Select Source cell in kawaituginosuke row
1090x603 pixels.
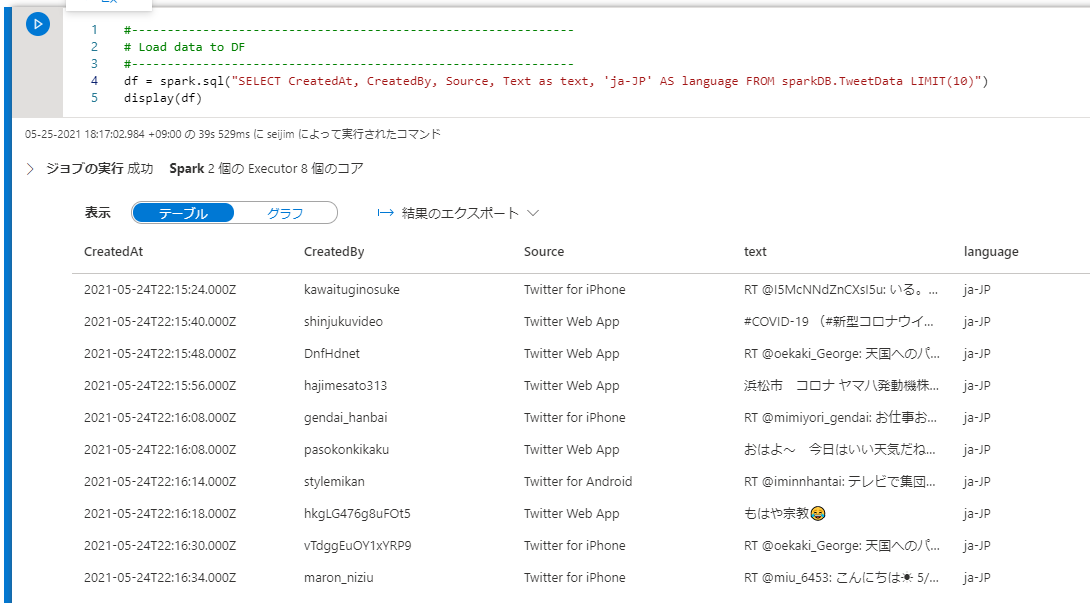(574, 289)
